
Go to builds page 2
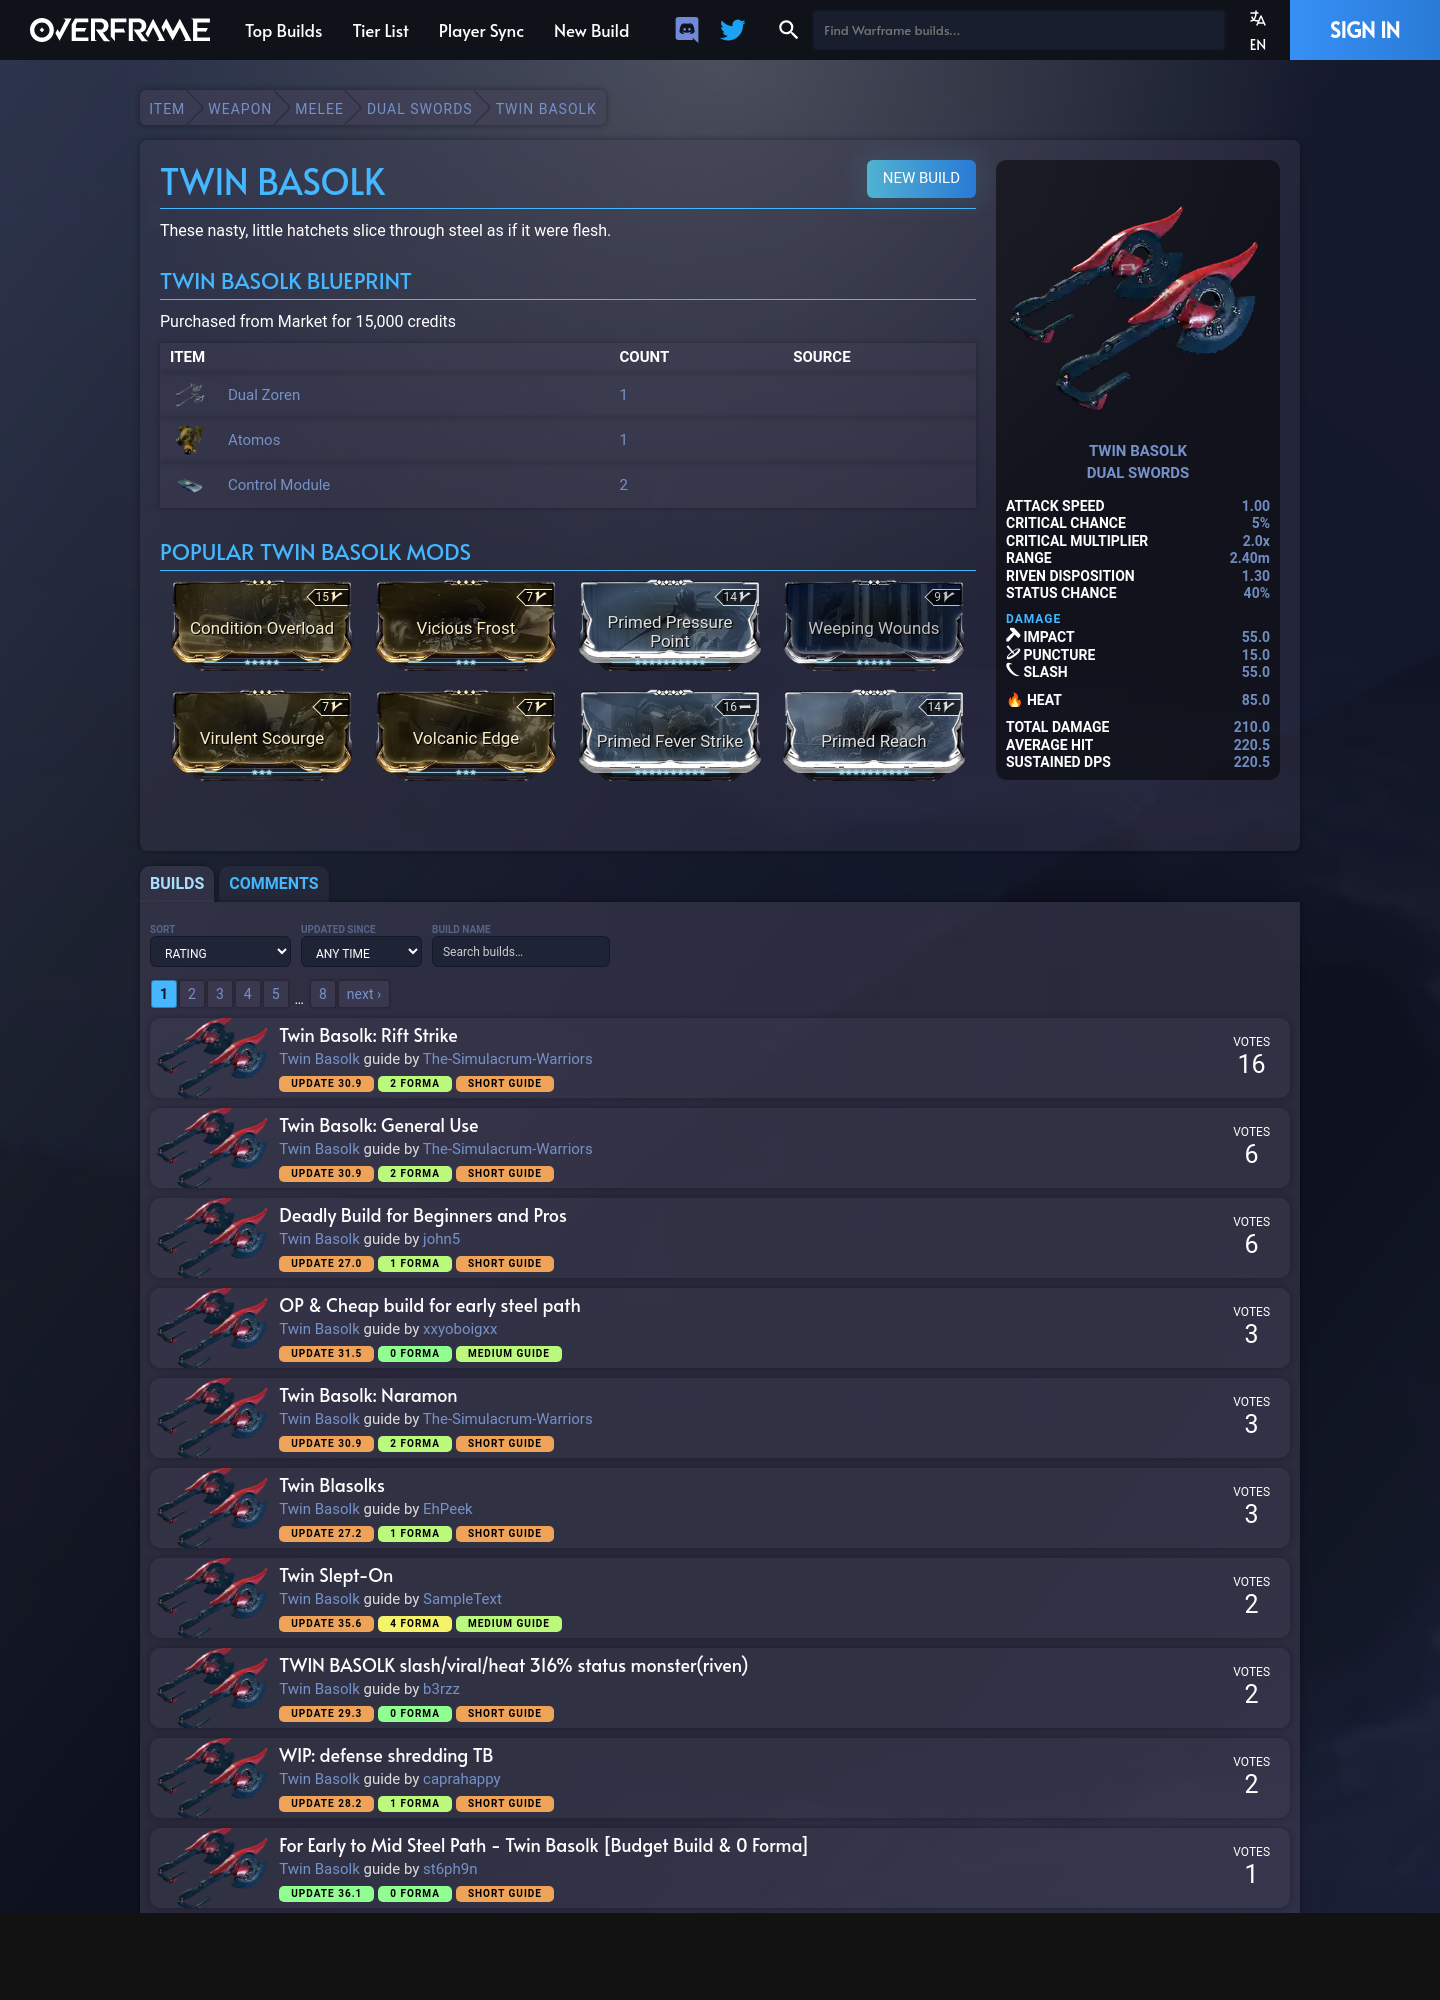(192, 994)
